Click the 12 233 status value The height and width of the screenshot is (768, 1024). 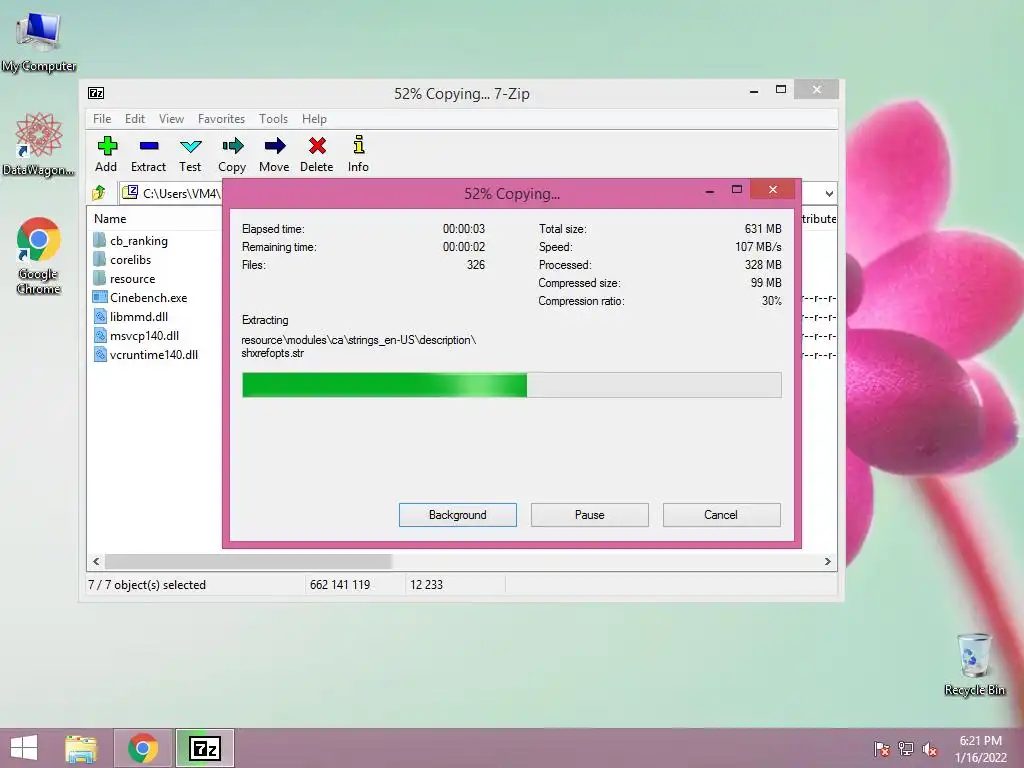pyautogui.click(x=426, y=584)
